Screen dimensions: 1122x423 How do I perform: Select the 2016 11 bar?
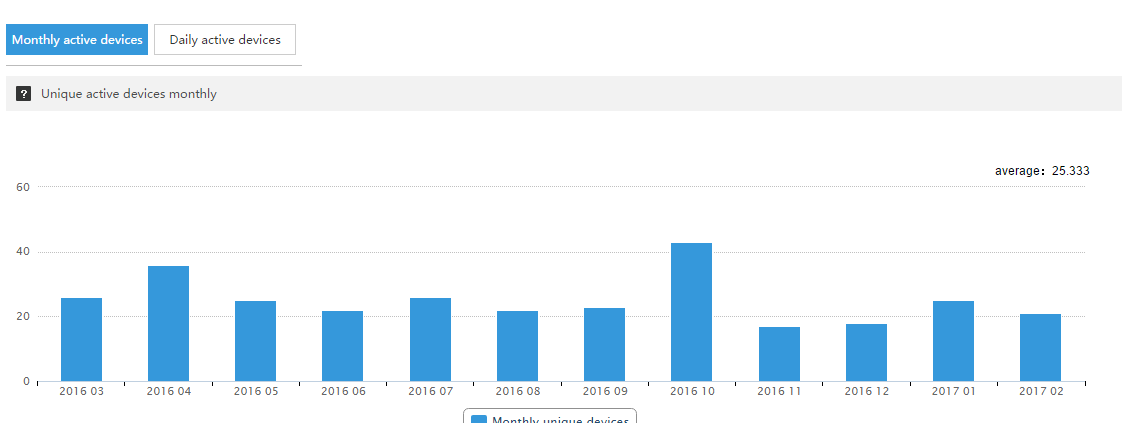click(x=779, y=354)
